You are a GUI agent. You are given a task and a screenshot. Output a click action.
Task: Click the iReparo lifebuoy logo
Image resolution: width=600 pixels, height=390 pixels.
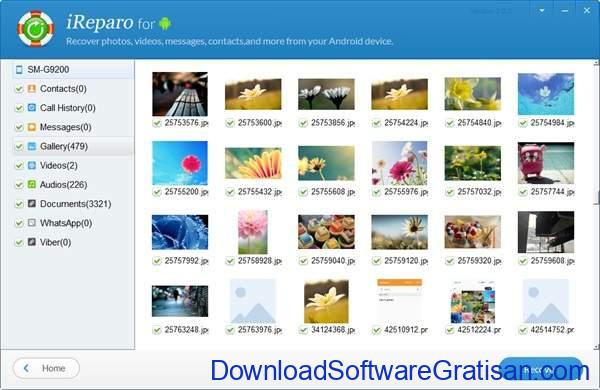tap(36, 29)
